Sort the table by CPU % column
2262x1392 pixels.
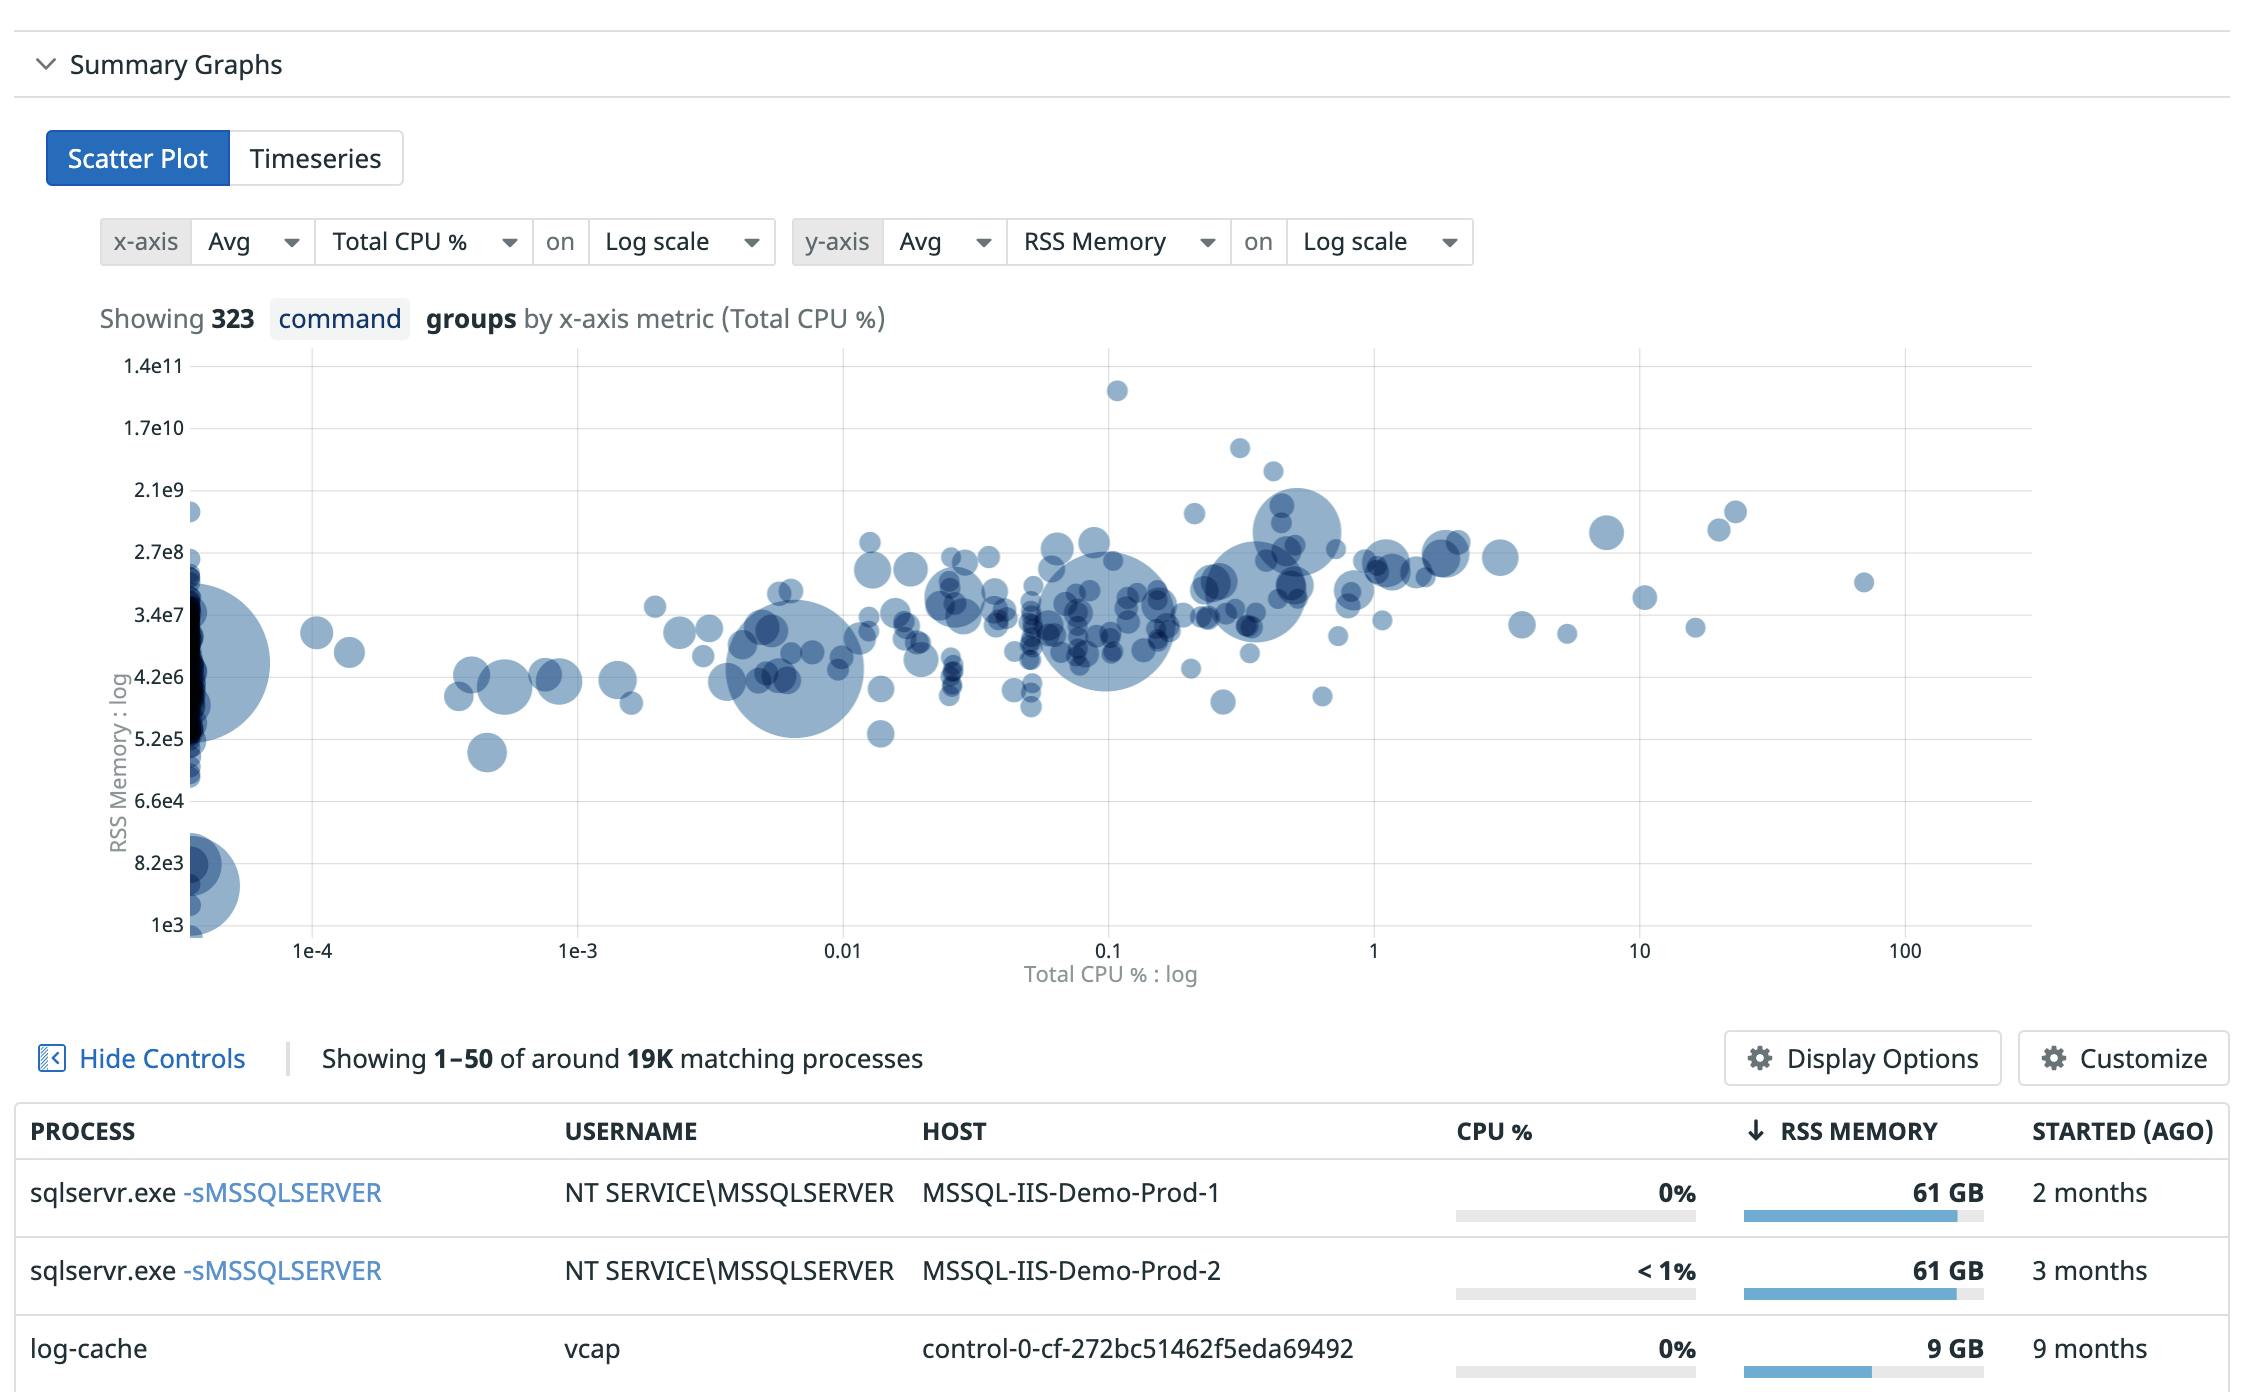(x=1494, y=1131)
